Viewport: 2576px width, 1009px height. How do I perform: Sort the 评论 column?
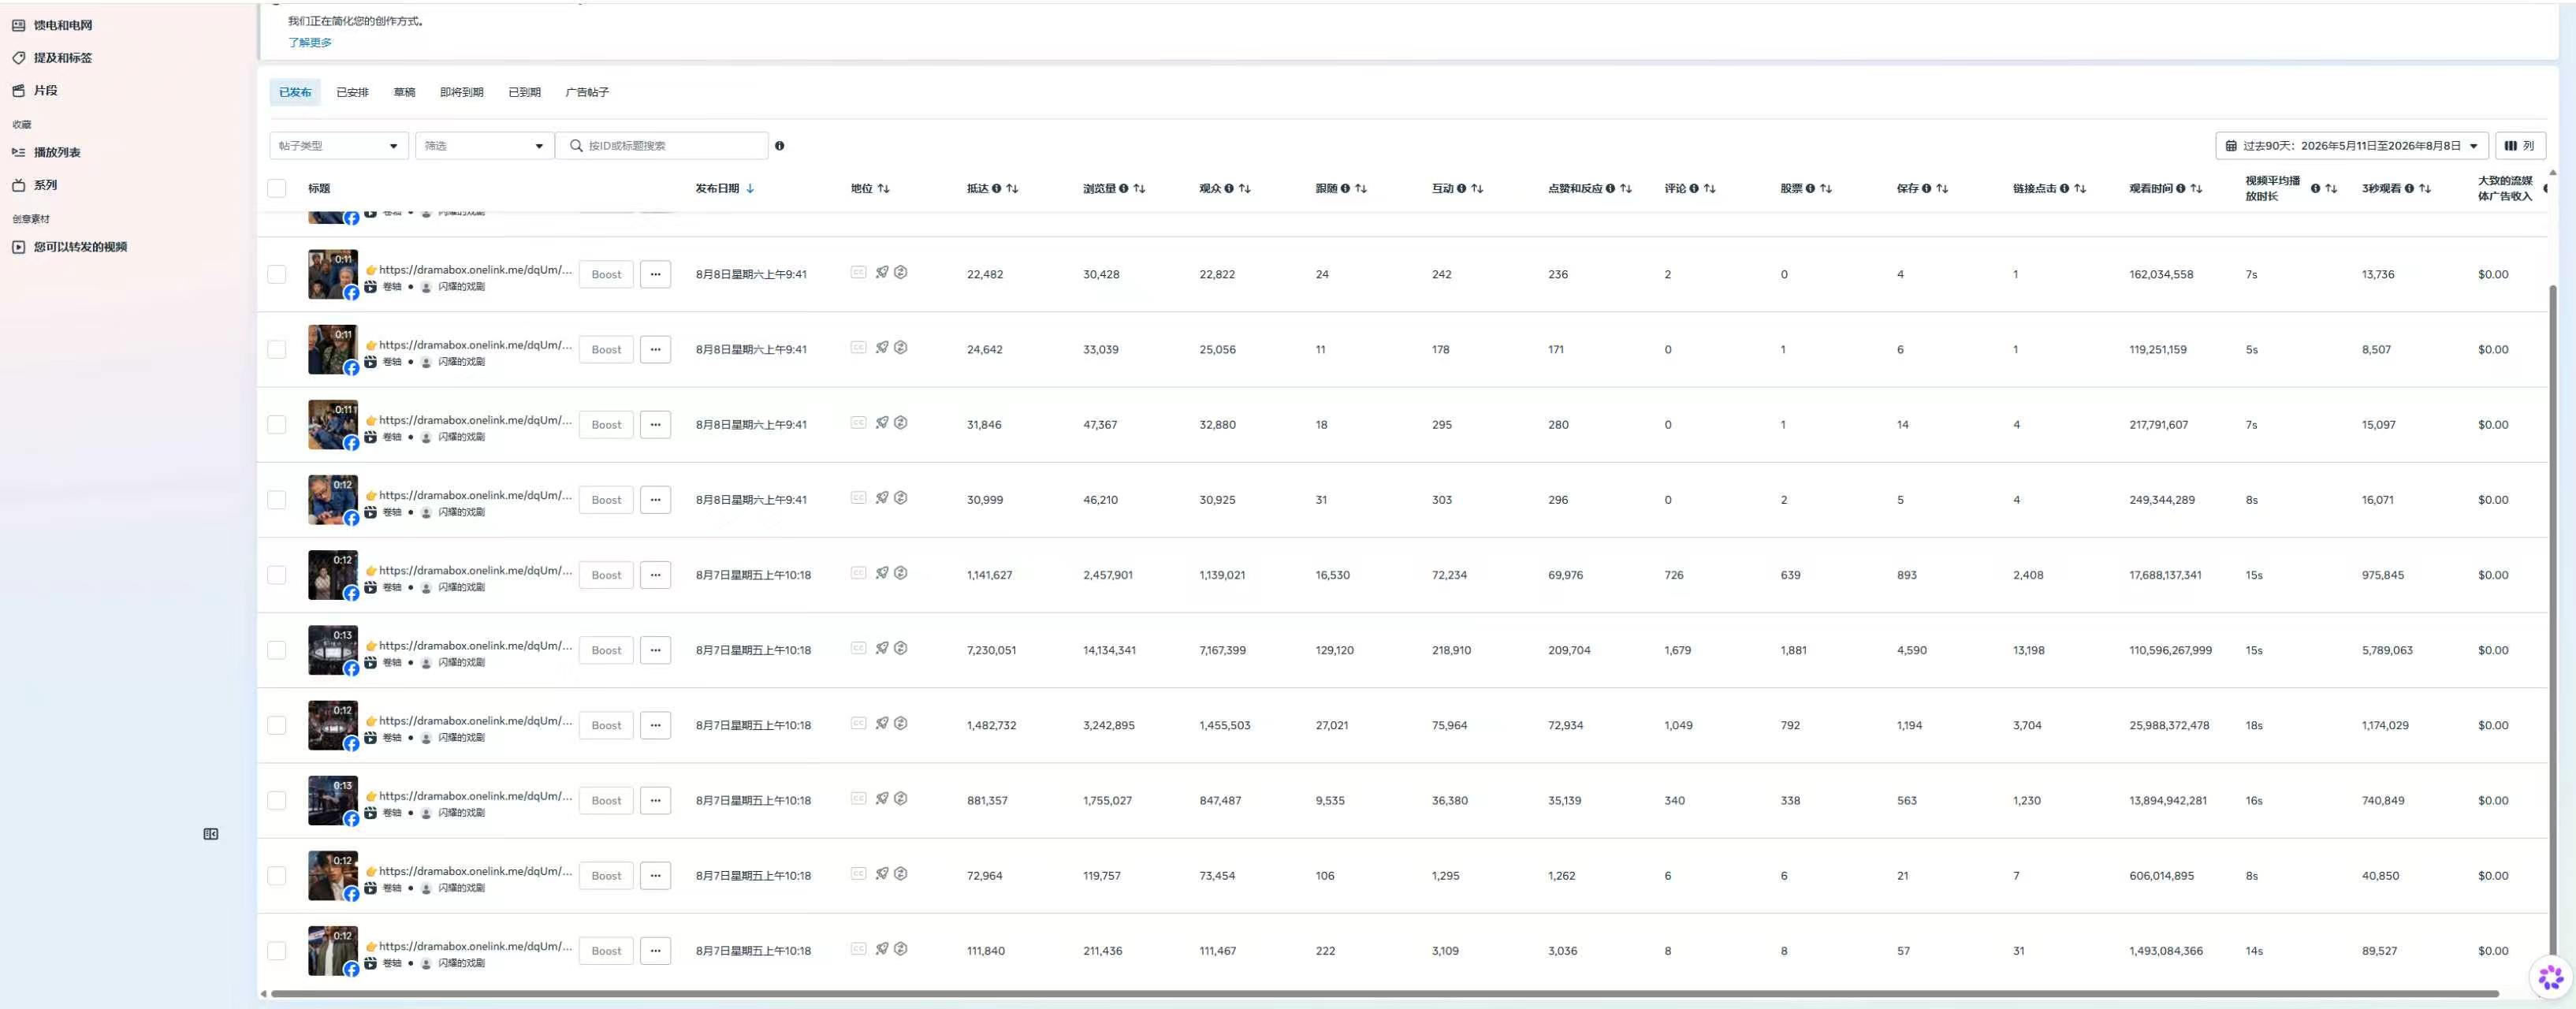(1710, 188)
